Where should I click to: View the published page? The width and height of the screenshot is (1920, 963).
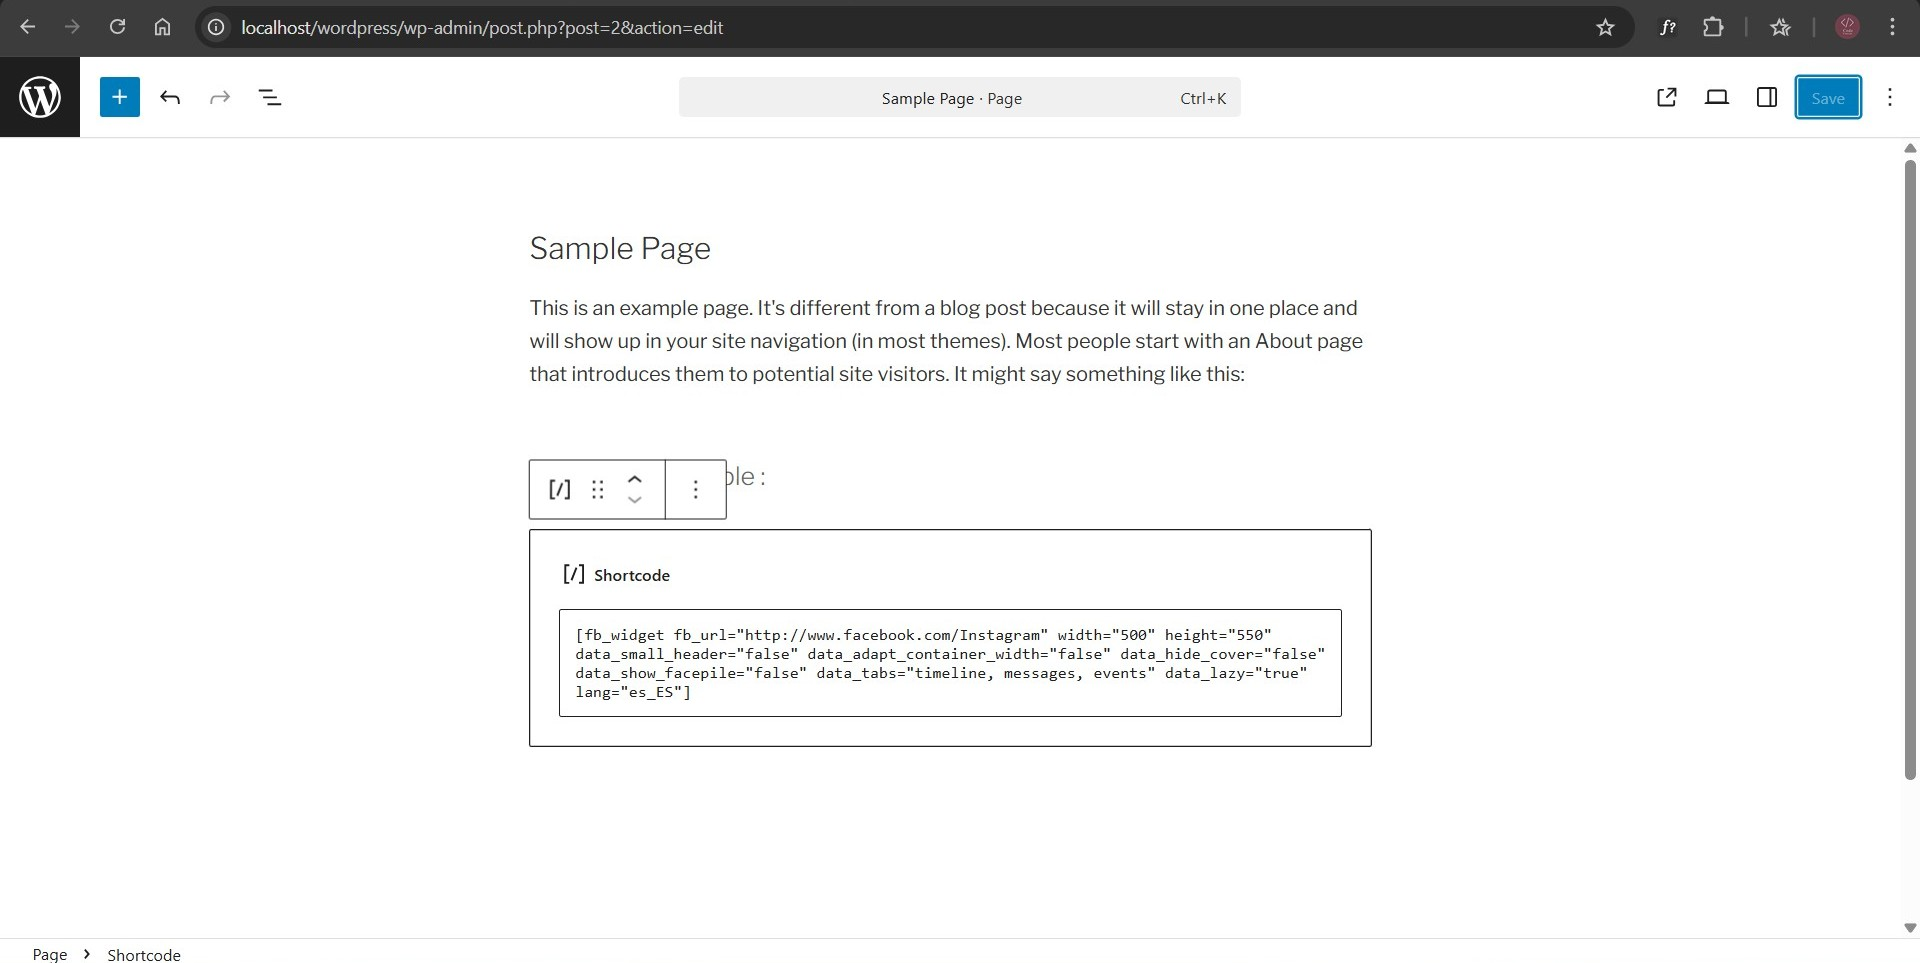(1667, 97)
